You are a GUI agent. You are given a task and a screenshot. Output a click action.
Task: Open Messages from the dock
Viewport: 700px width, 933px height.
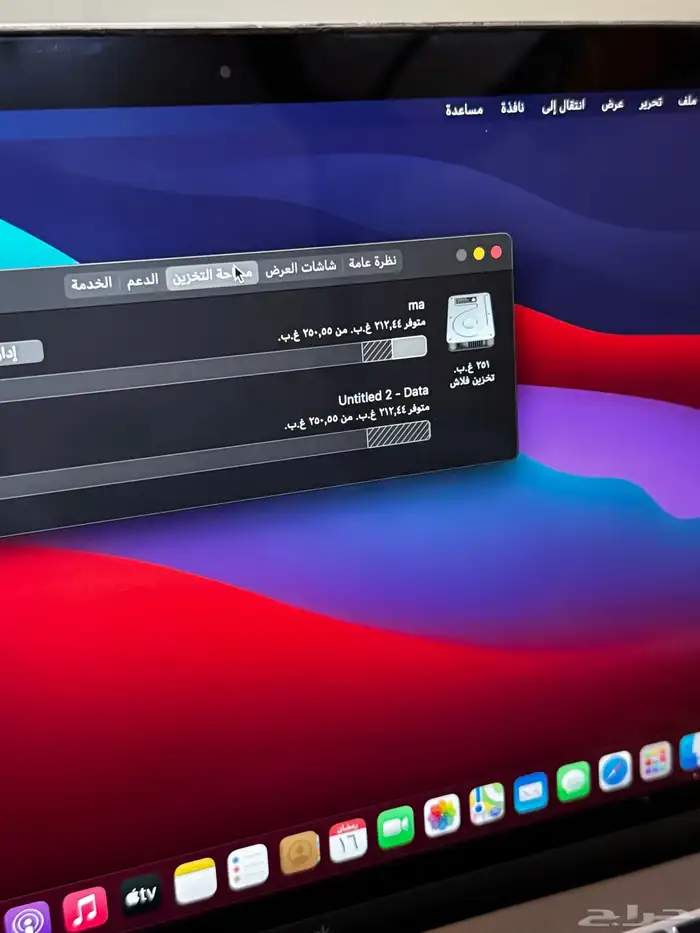pyautogui.click(x=574, y=781)
